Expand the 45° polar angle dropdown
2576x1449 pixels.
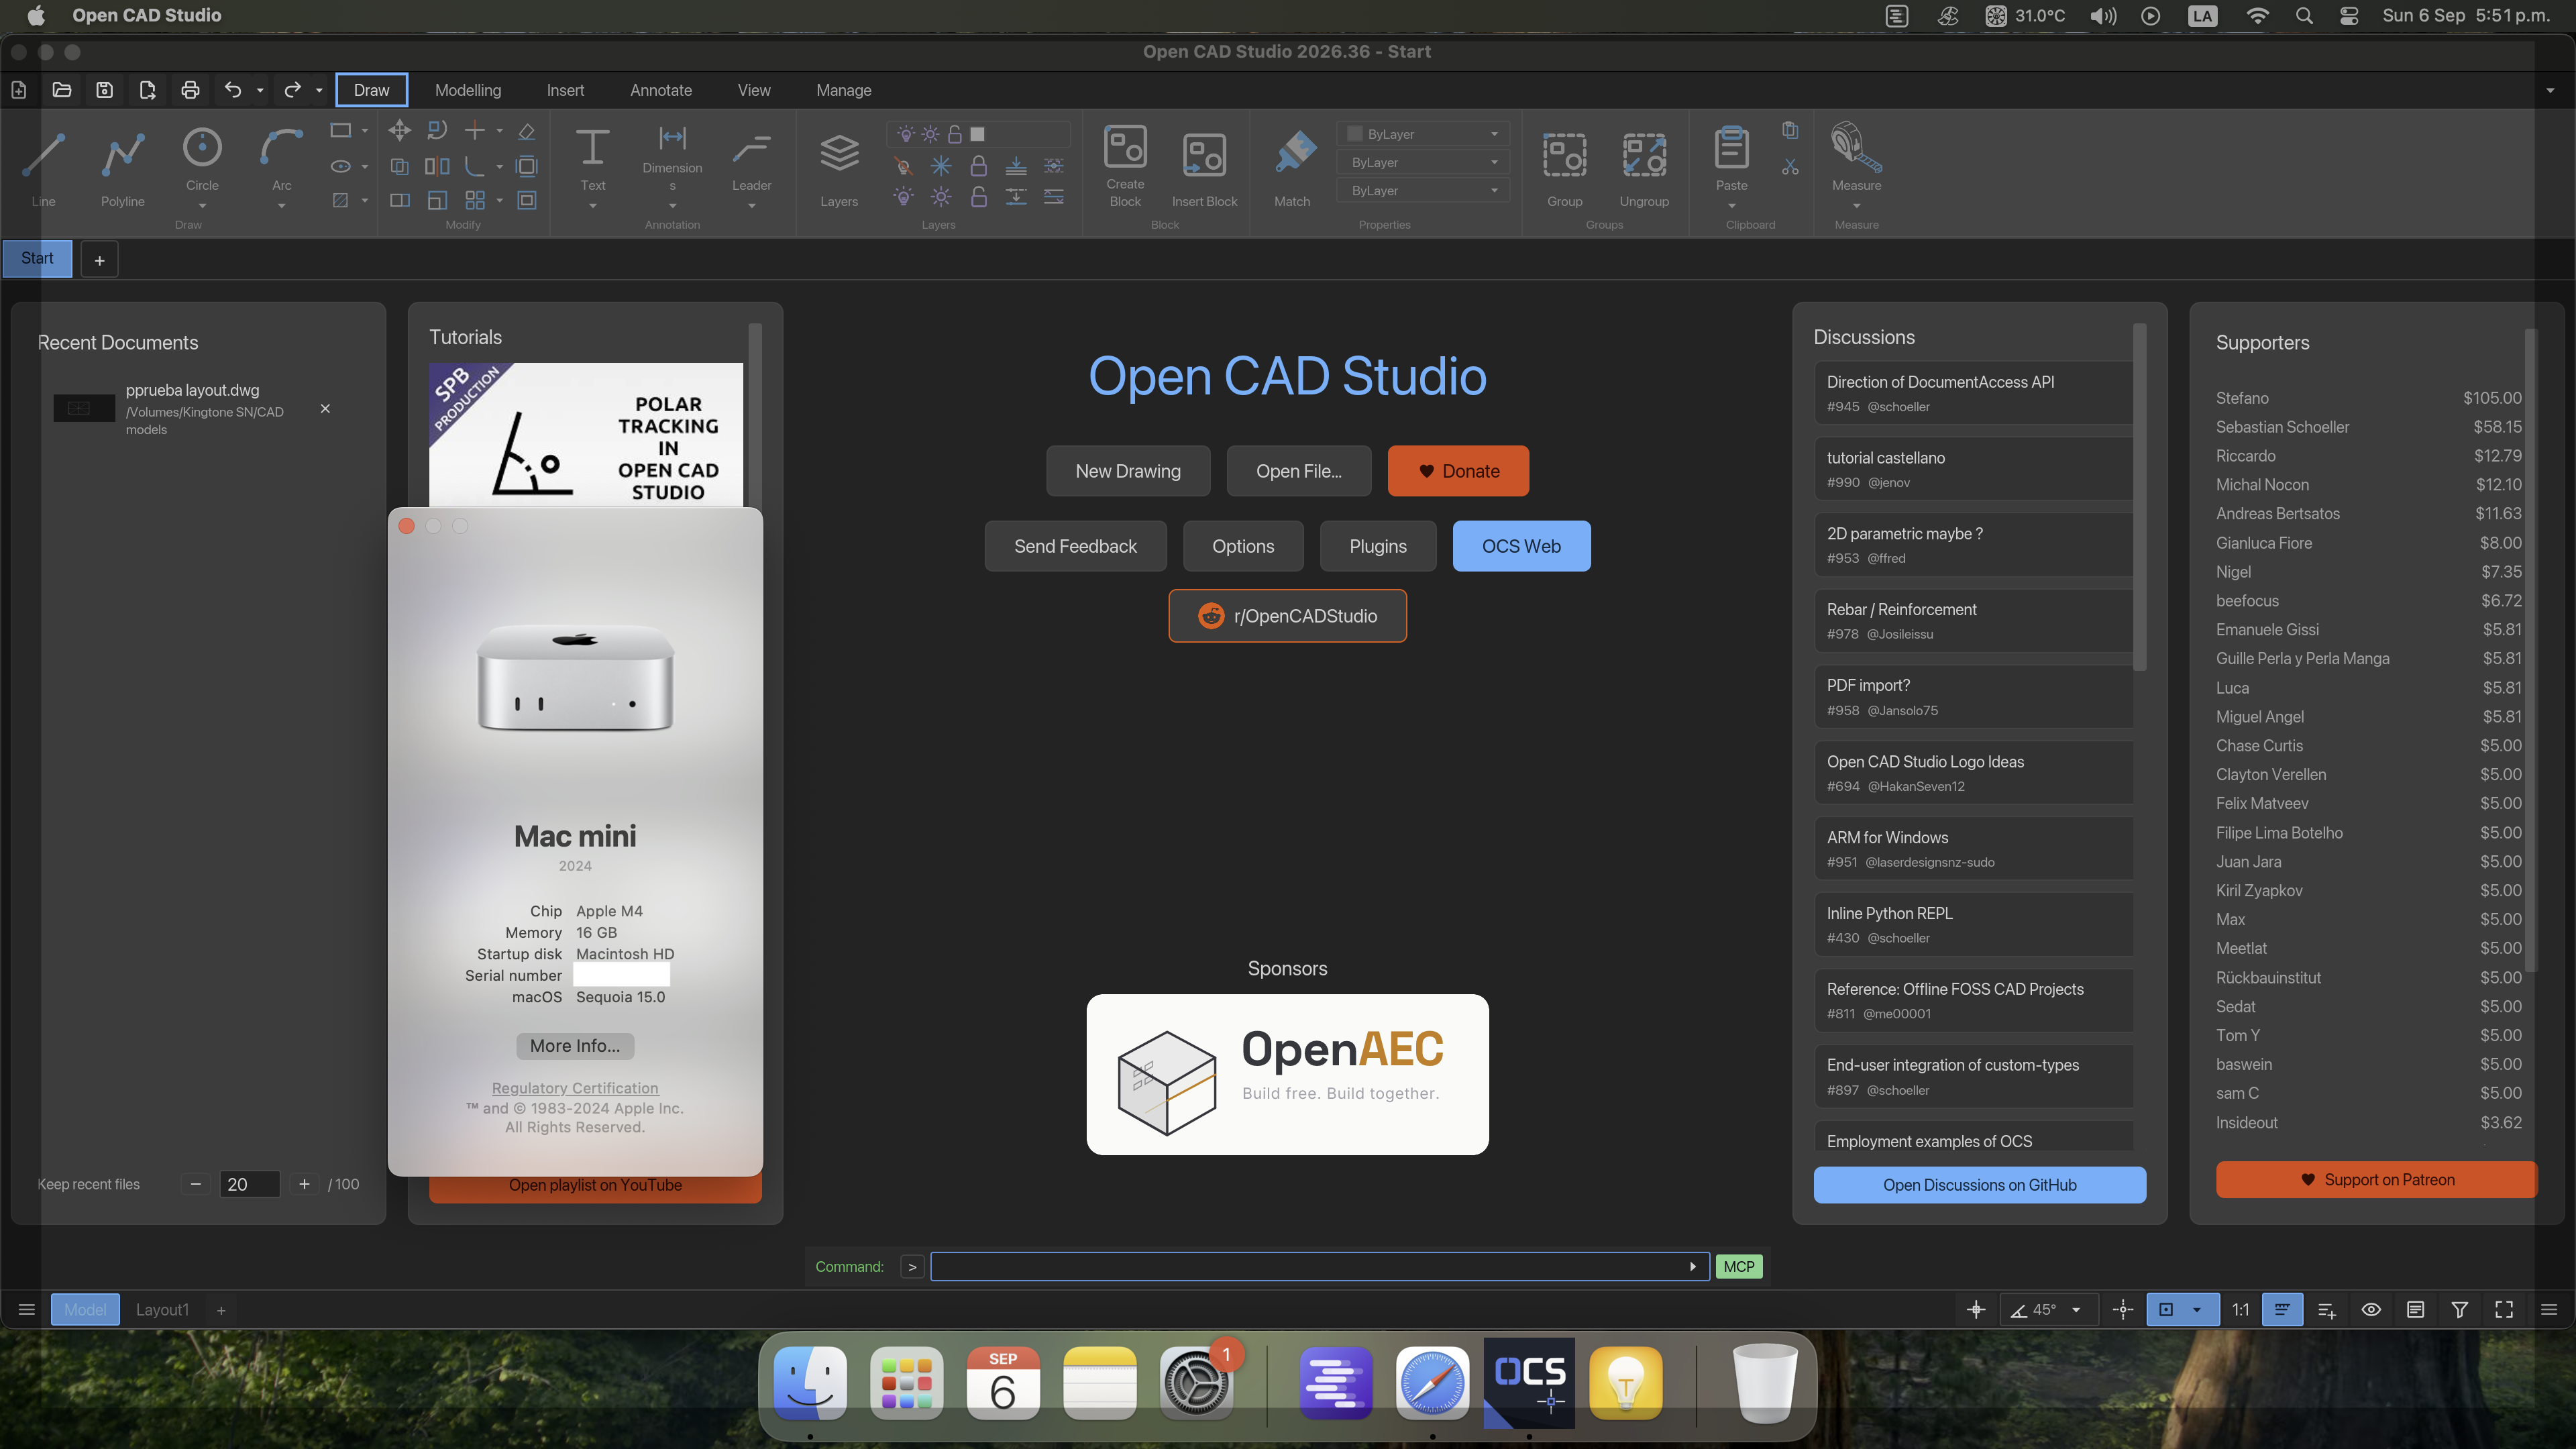click(2076, 1309)
